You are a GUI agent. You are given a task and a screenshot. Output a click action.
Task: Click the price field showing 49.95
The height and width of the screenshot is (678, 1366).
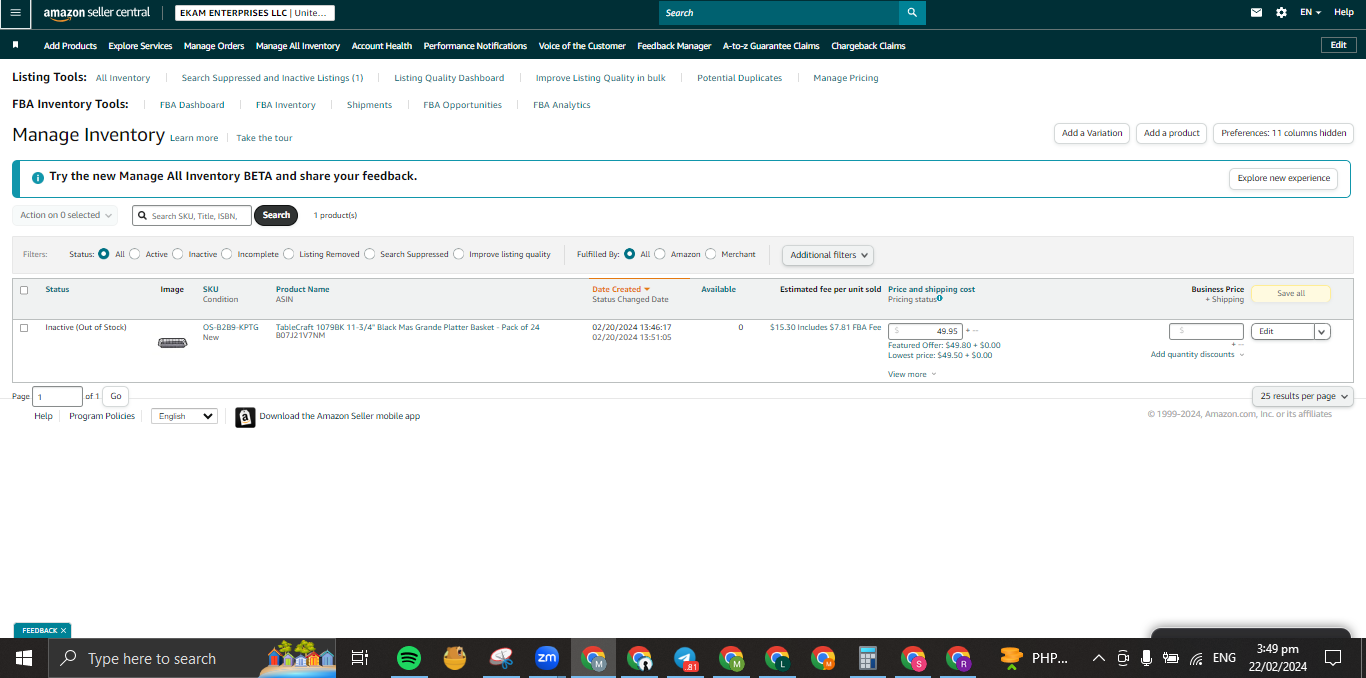925,331
